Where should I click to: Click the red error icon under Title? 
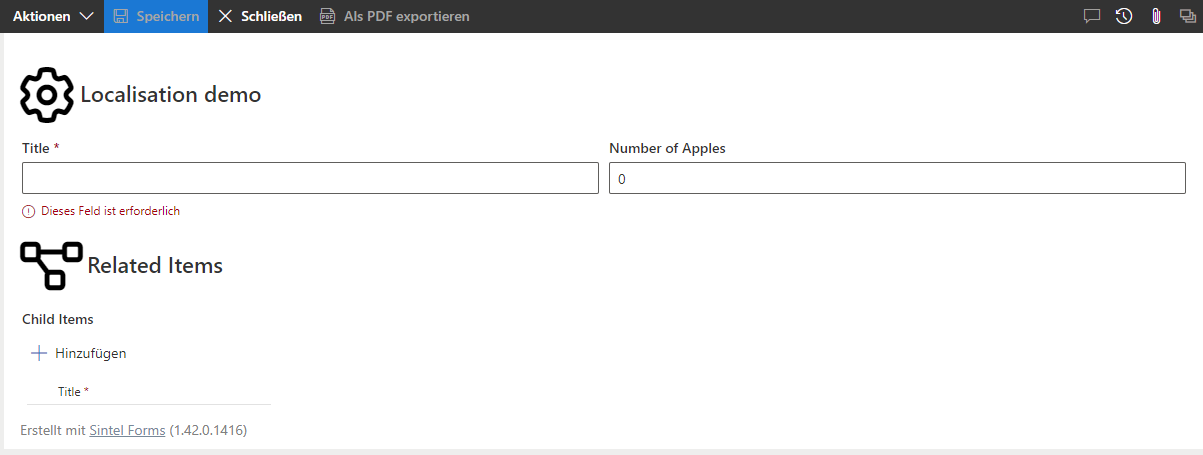tap(28, 211)
